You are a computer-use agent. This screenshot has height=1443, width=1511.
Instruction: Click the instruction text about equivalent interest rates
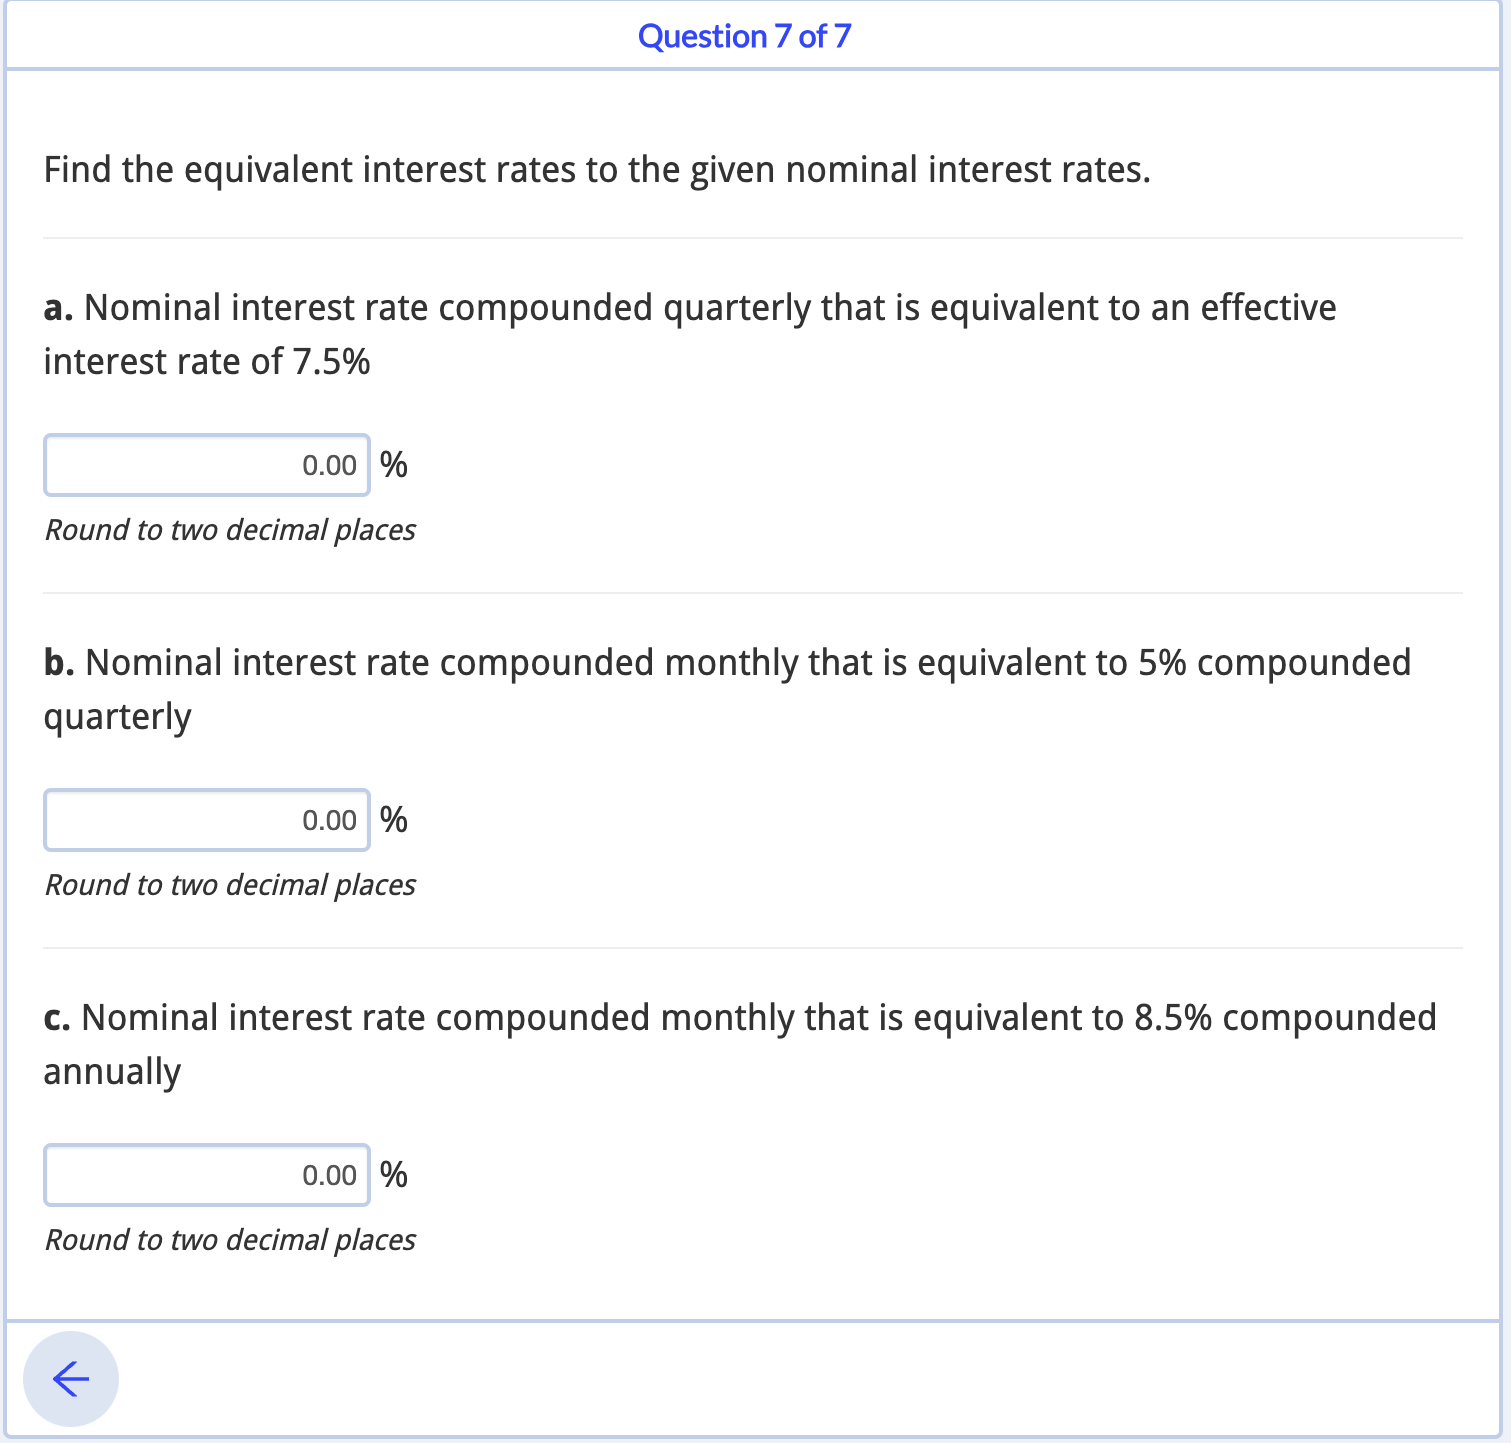coord(597,169)
